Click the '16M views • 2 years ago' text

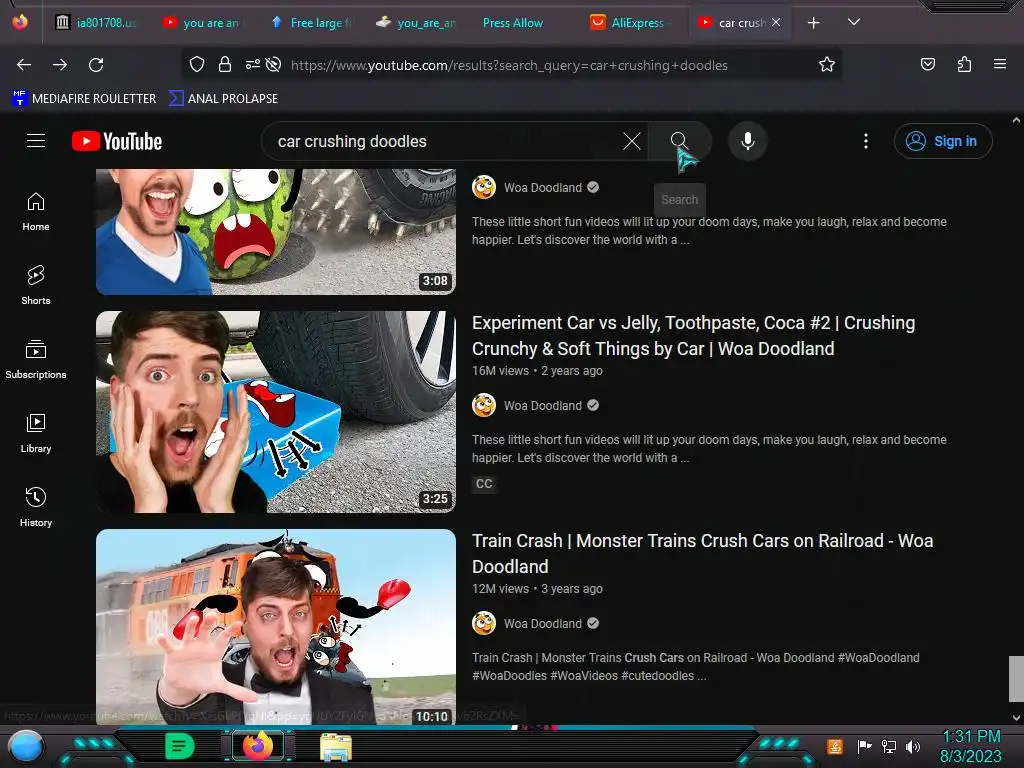point(537,371)
